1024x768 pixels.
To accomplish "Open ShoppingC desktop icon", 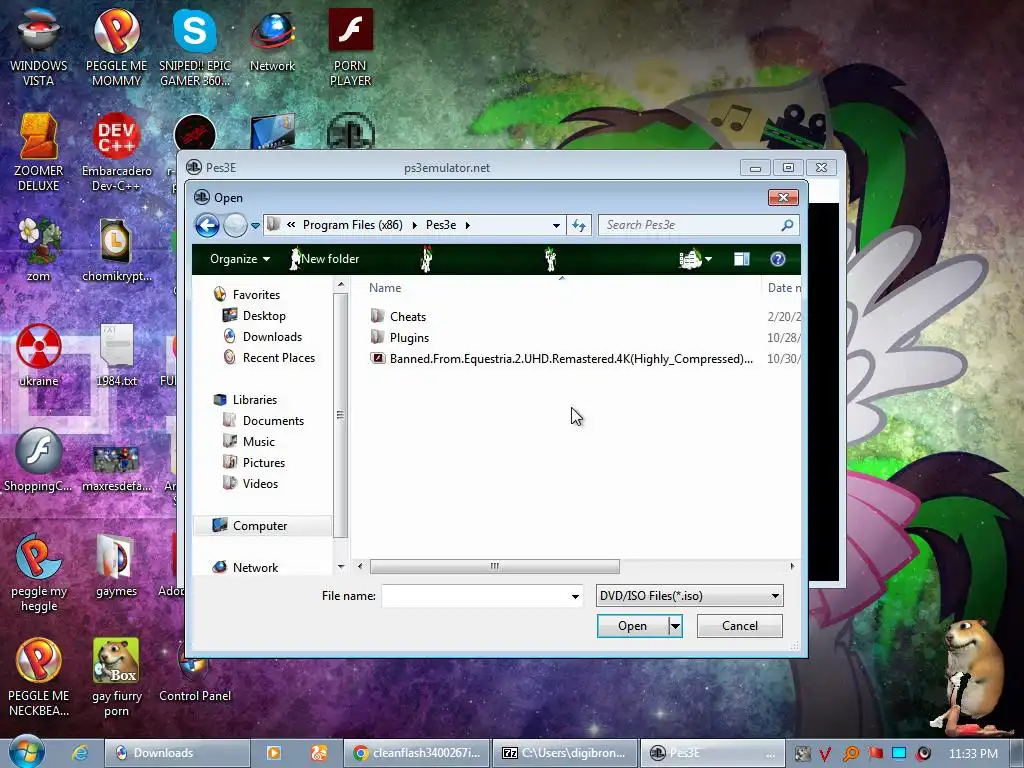I will point(39,460).
